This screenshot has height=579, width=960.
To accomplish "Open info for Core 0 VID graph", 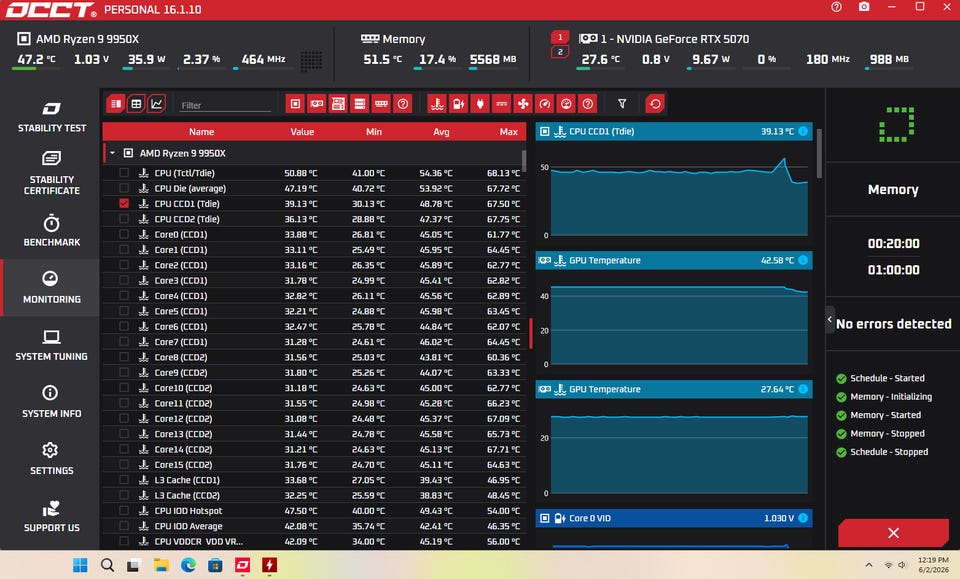I will pos(803,518).
